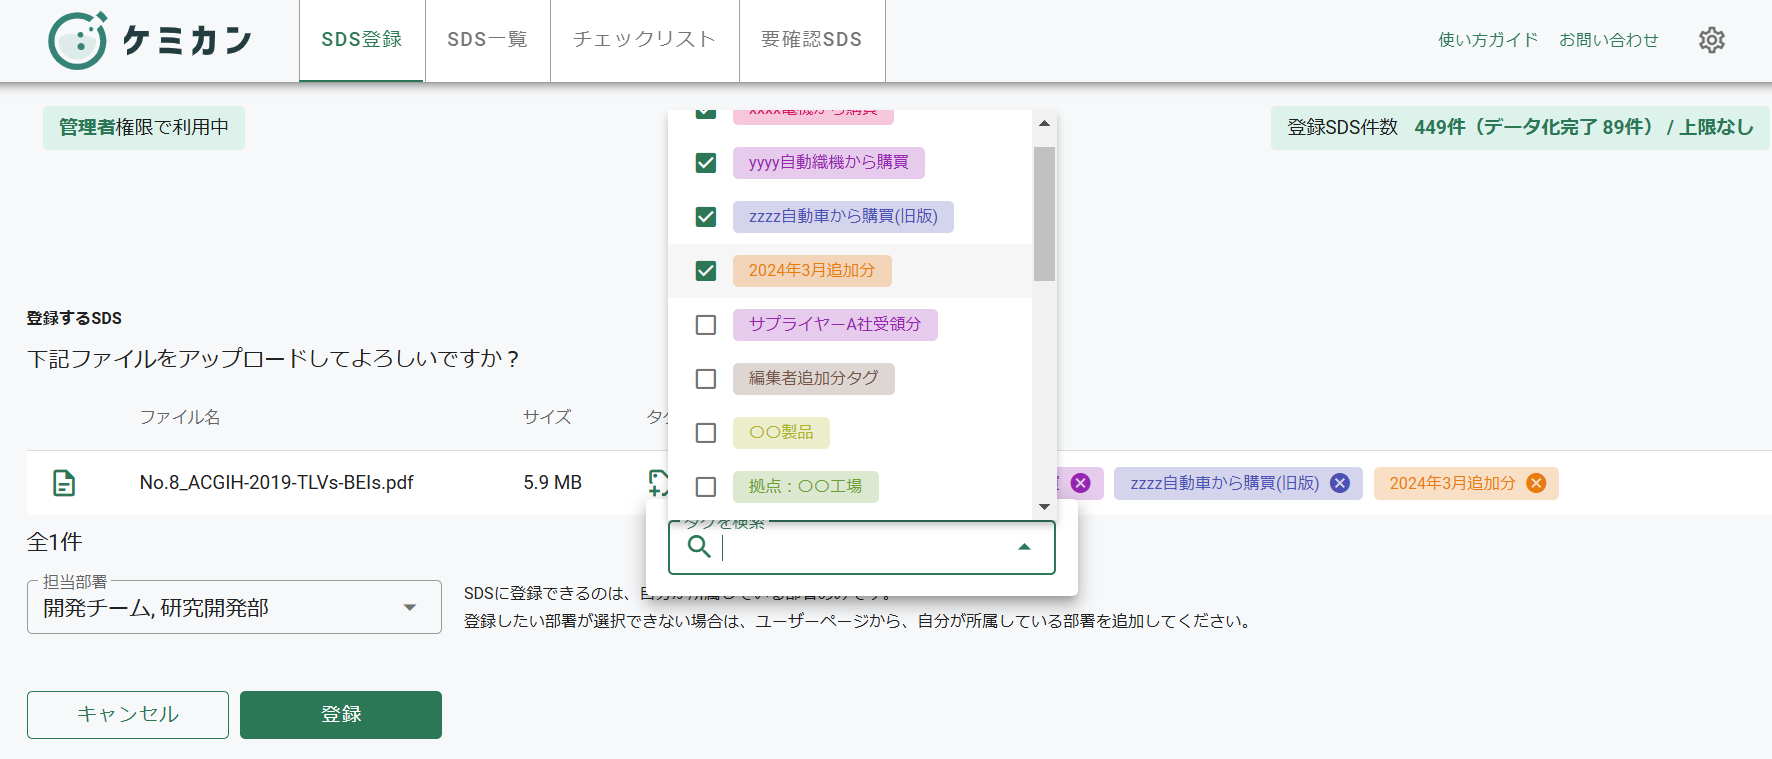This screenshot has width=1772, height=759.
Task: Uncheck the 2024年3月追加分 checkbox
Action: [706, 271]
